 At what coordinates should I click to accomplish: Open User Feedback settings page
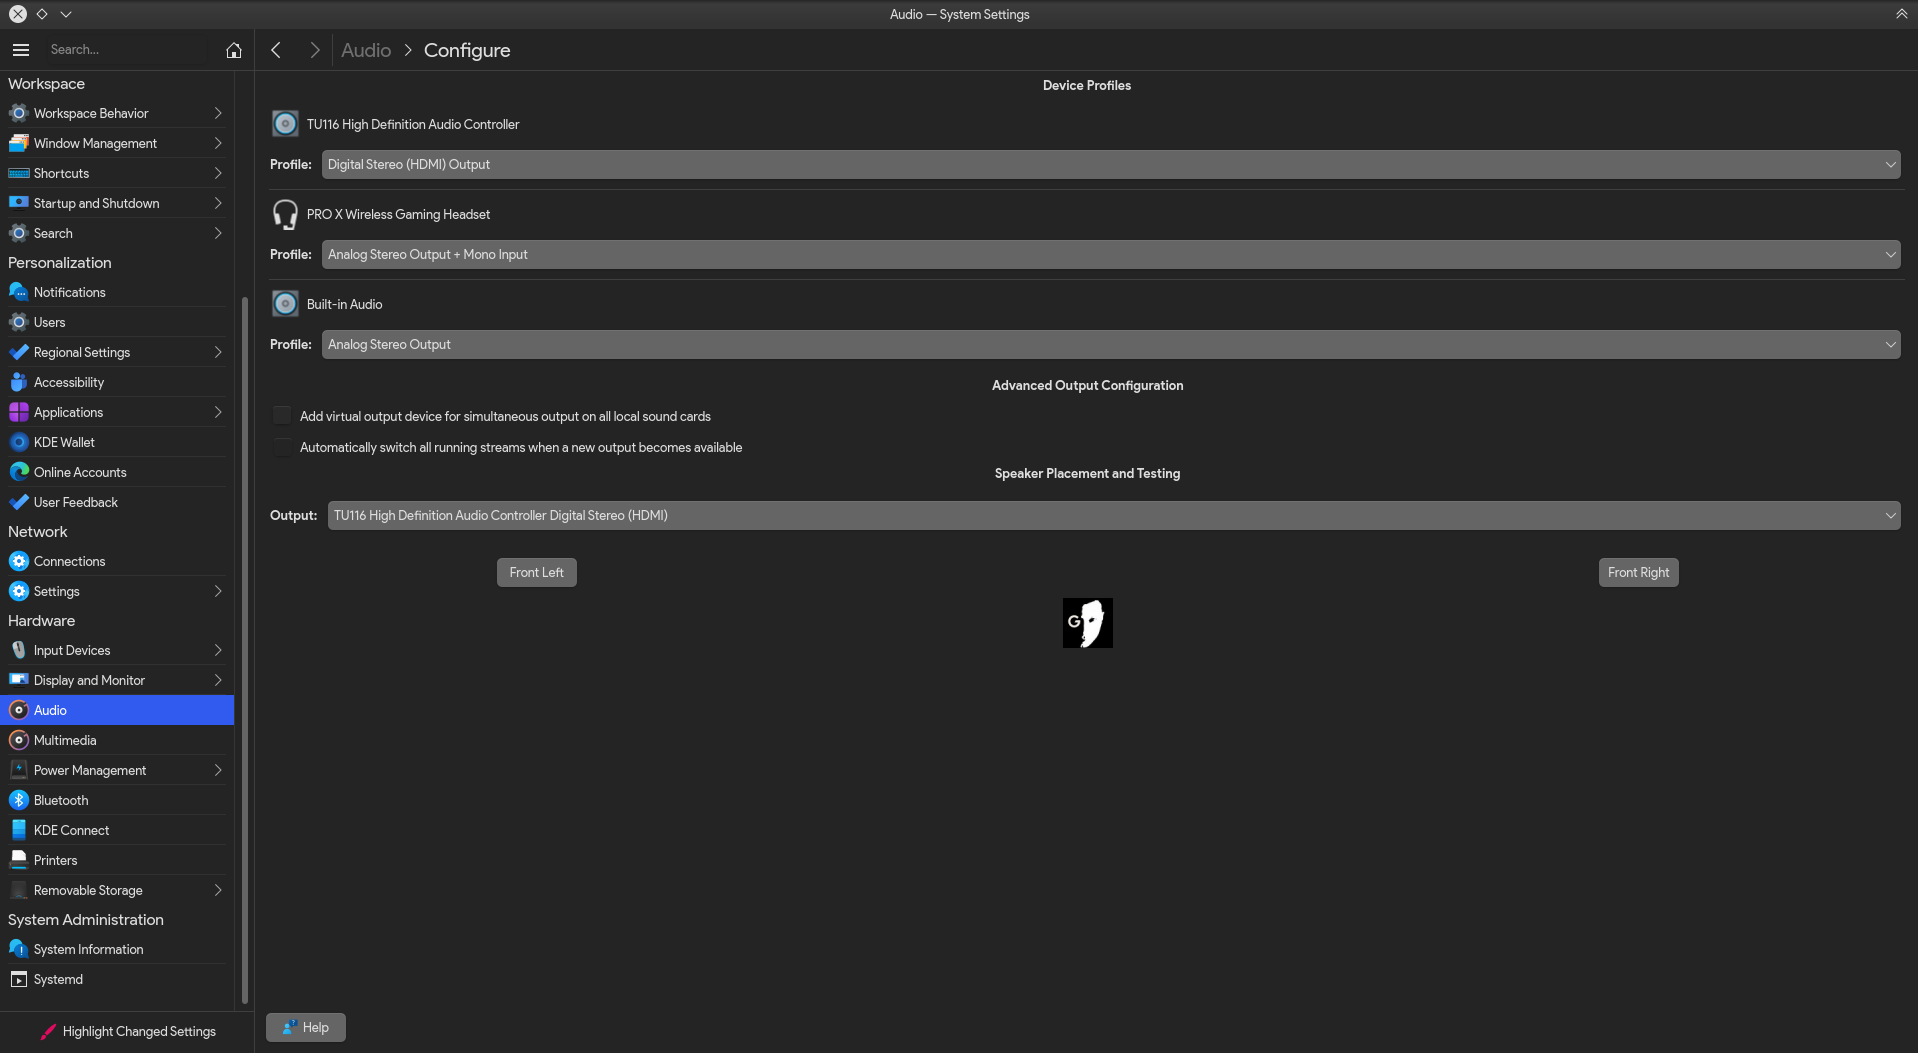tap(117, 502)
